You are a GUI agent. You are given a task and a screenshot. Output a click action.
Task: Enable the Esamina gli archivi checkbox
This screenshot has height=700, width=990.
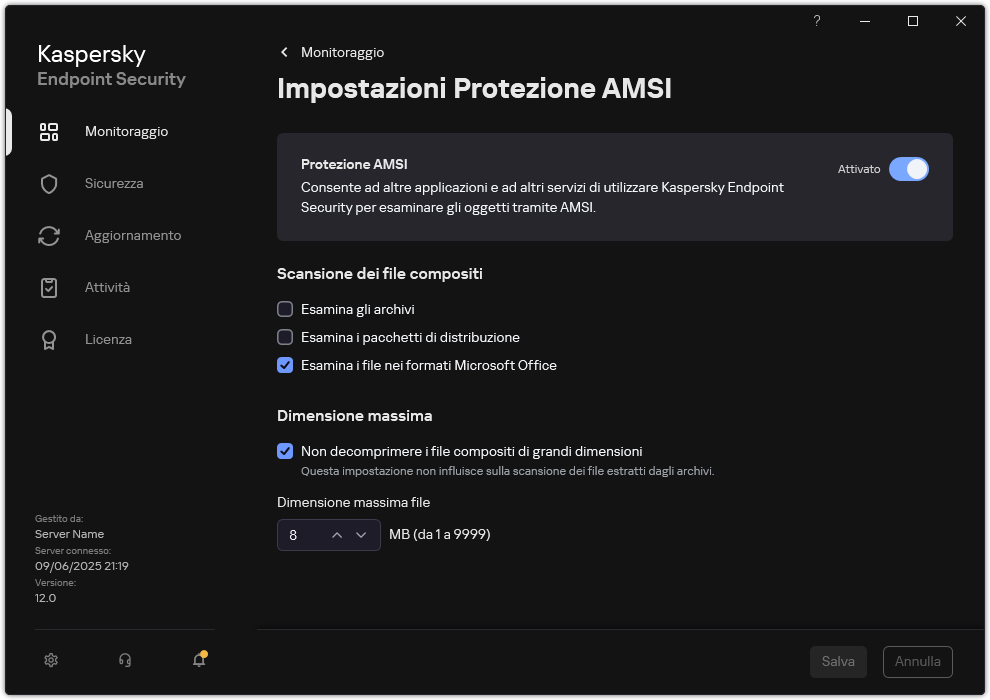click(285, 309)
